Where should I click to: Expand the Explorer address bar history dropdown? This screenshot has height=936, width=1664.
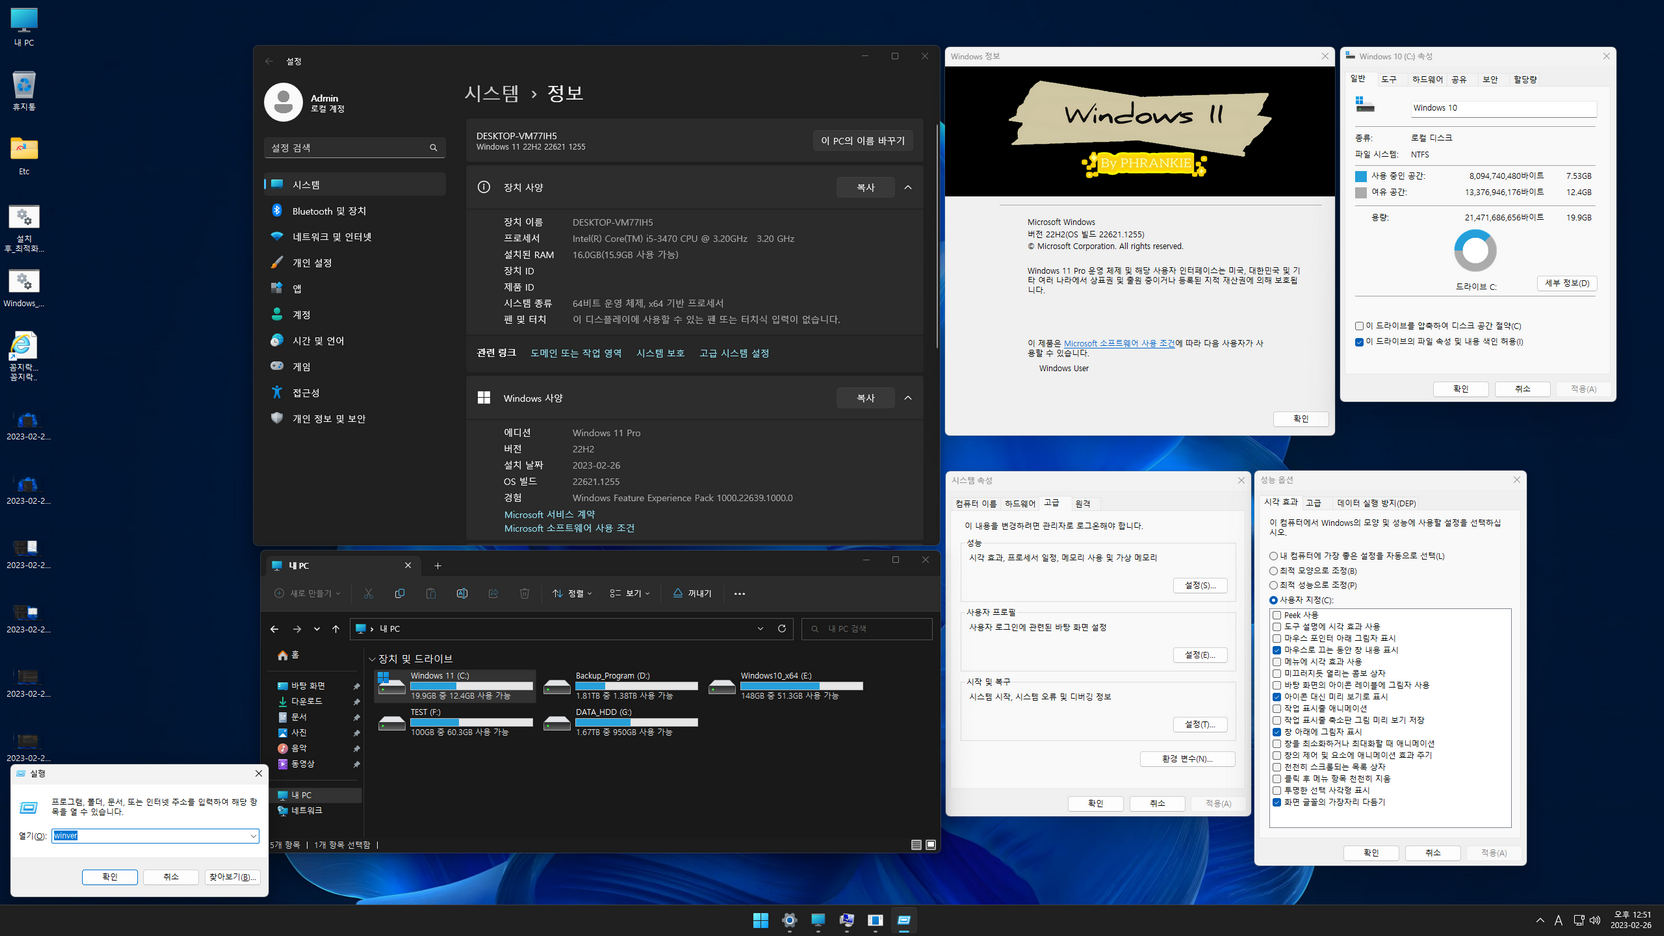[x=760, y=629]
